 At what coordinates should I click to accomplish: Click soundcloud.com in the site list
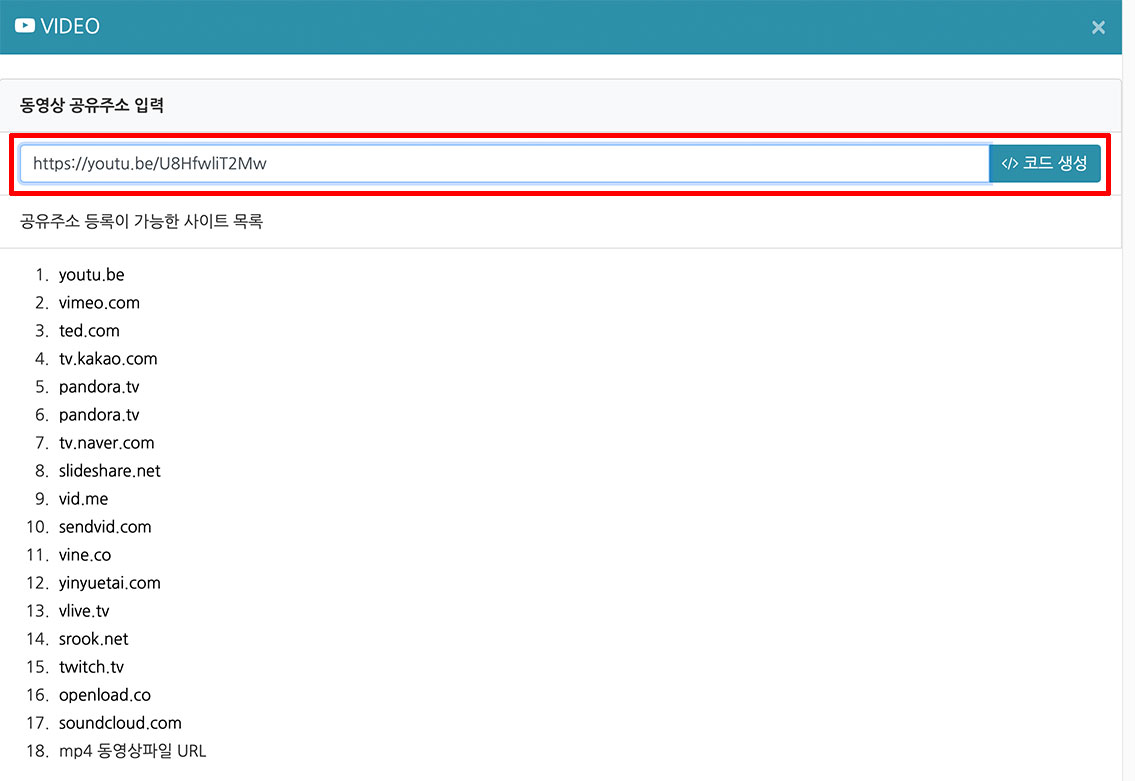pos(120,723)
